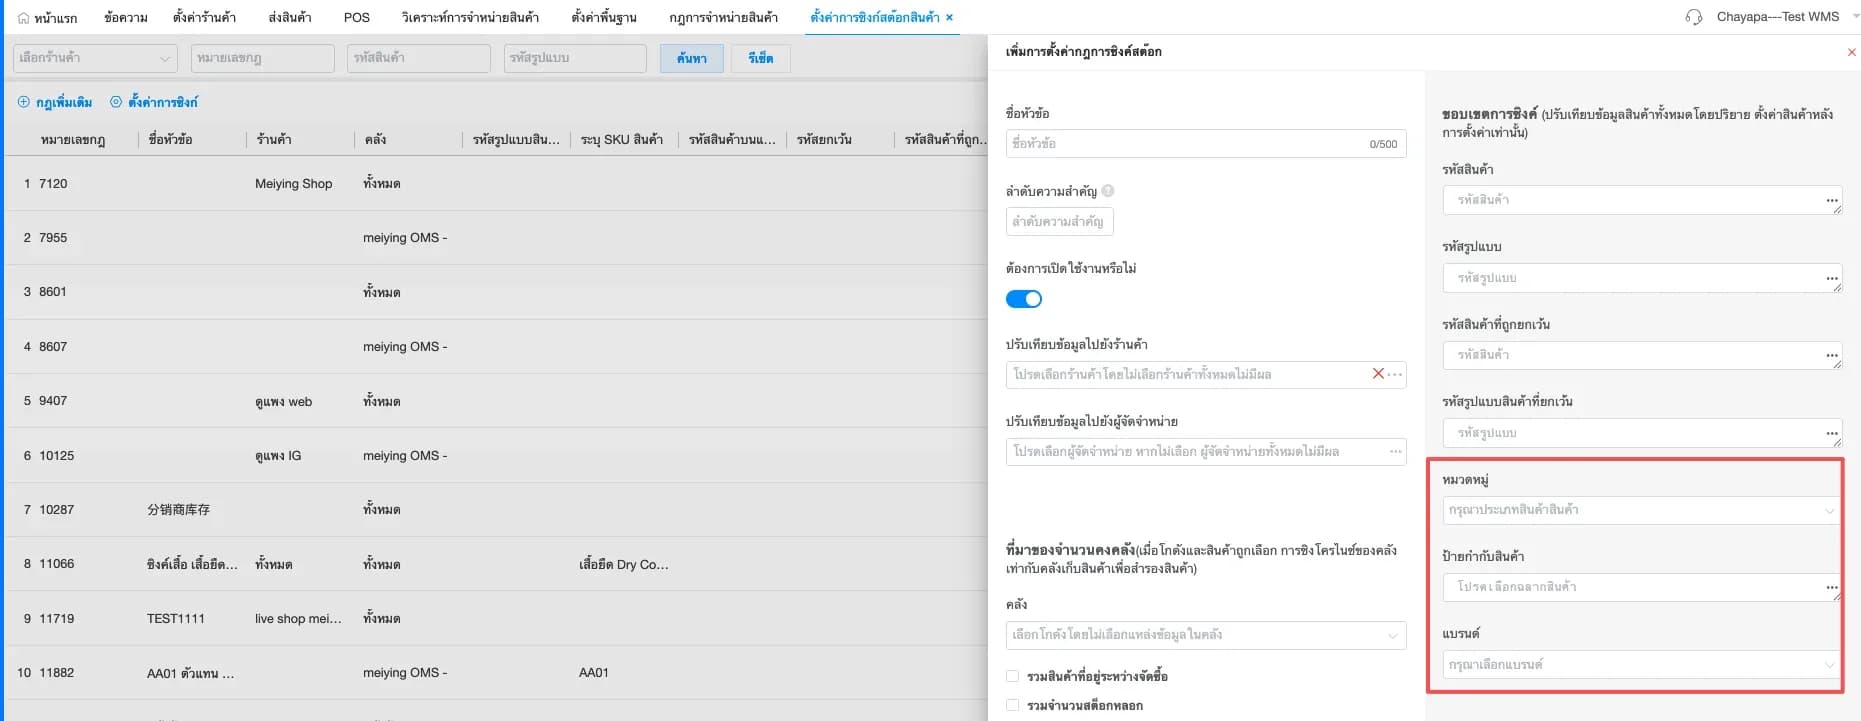Open excluded style code ellipsis
This screenshot has height=721, width=1861.
coord(1832,433)
